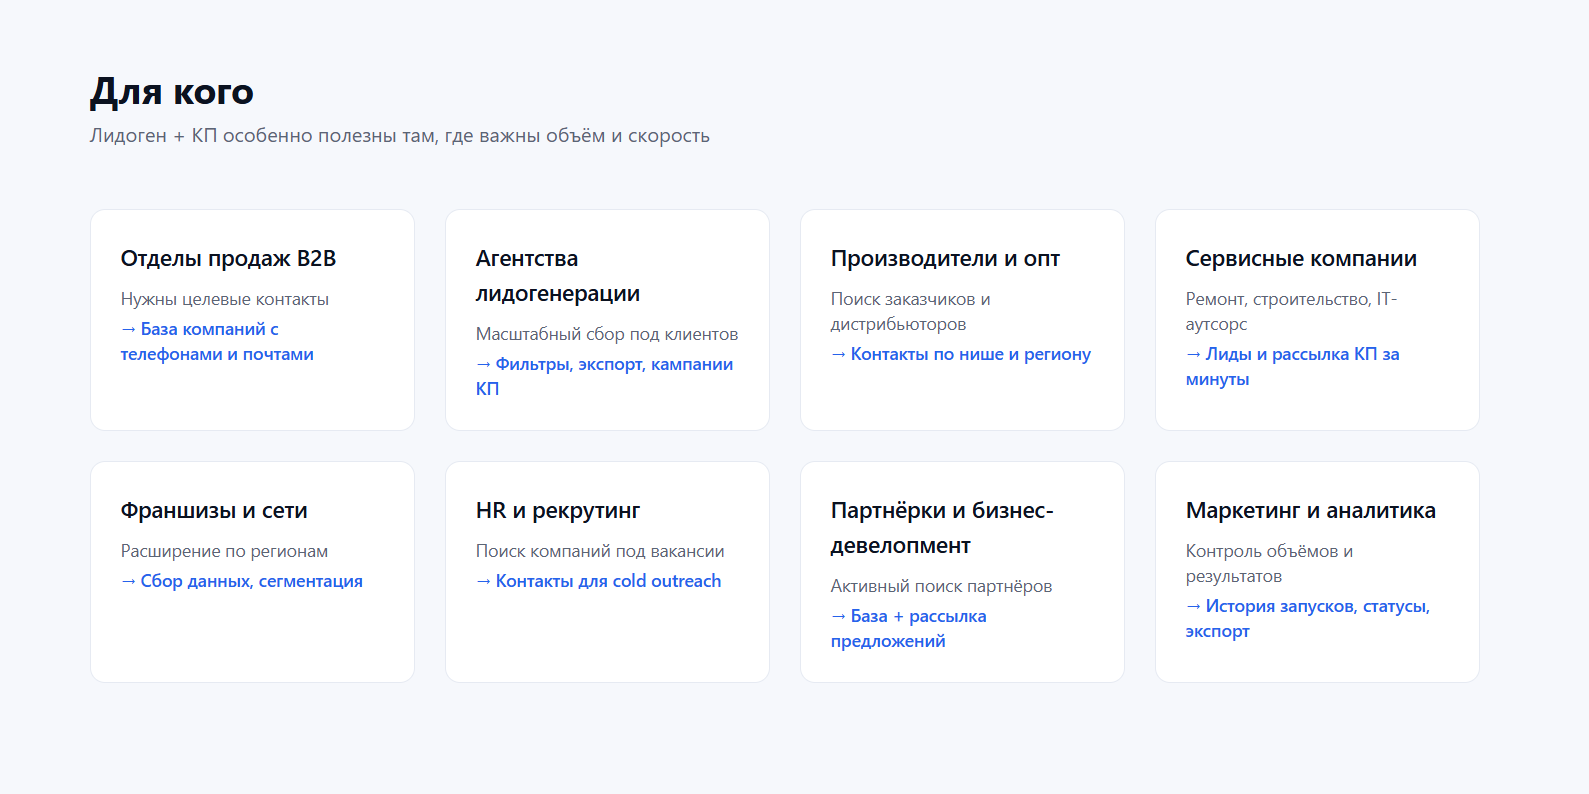Viewport: 1589px width, 794px height.
Task: Click "Ремонт, строительство, IT-аутсорс" description text
Action: pyautogui.click(x=1290, y=311)
